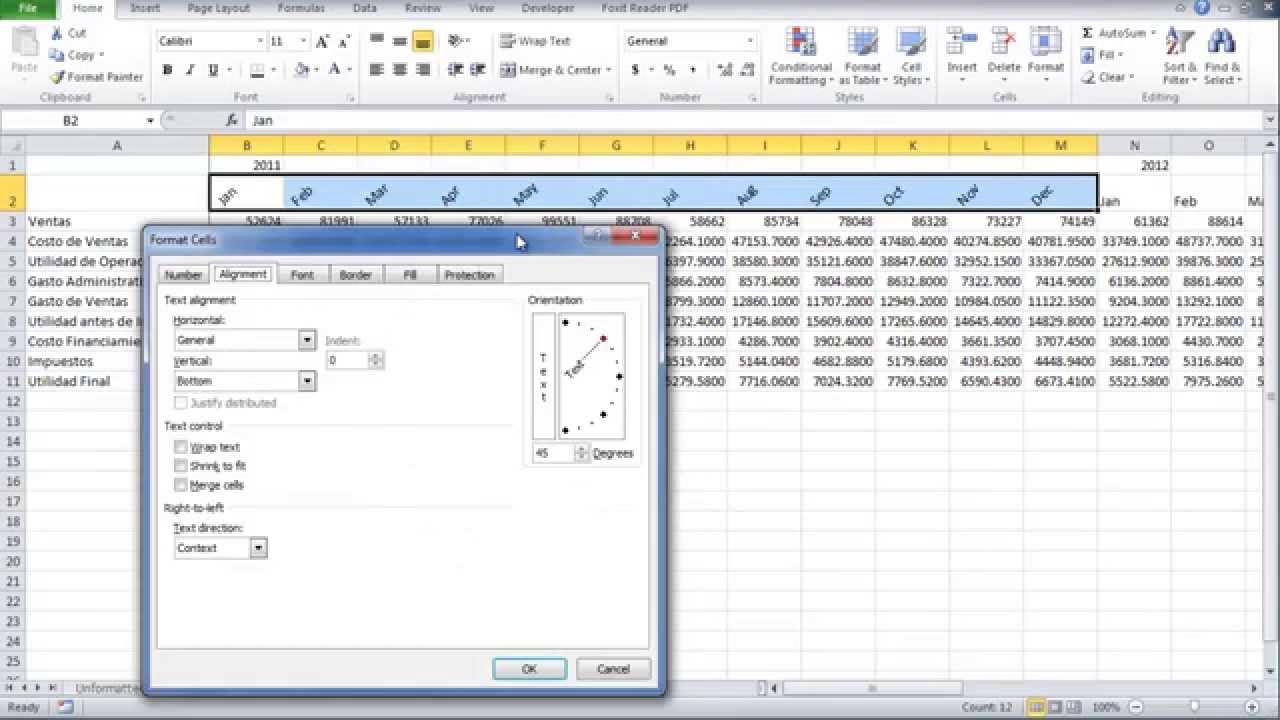The width and height of the screenshot is (1280, 720).
Task: Click the Borders icon in Font group
Action: pyautogui.click(x=257, y=70)
